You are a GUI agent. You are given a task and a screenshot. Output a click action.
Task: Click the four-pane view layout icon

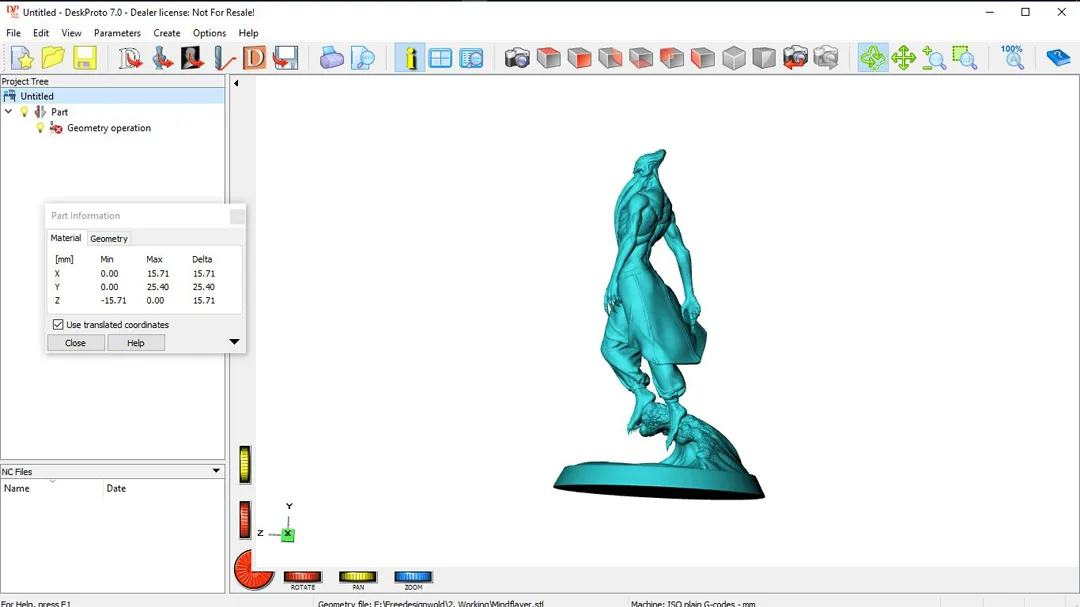coord(440,59)
